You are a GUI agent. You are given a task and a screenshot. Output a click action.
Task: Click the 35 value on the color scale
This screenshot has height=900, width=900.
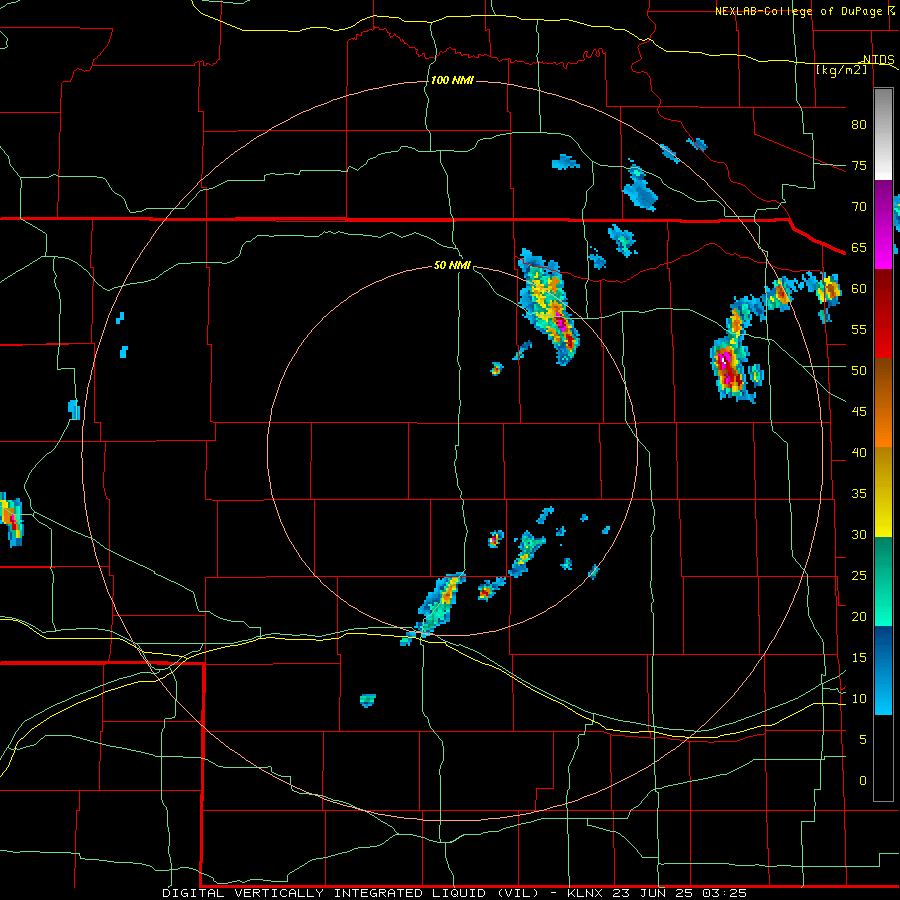coord(859,494)
